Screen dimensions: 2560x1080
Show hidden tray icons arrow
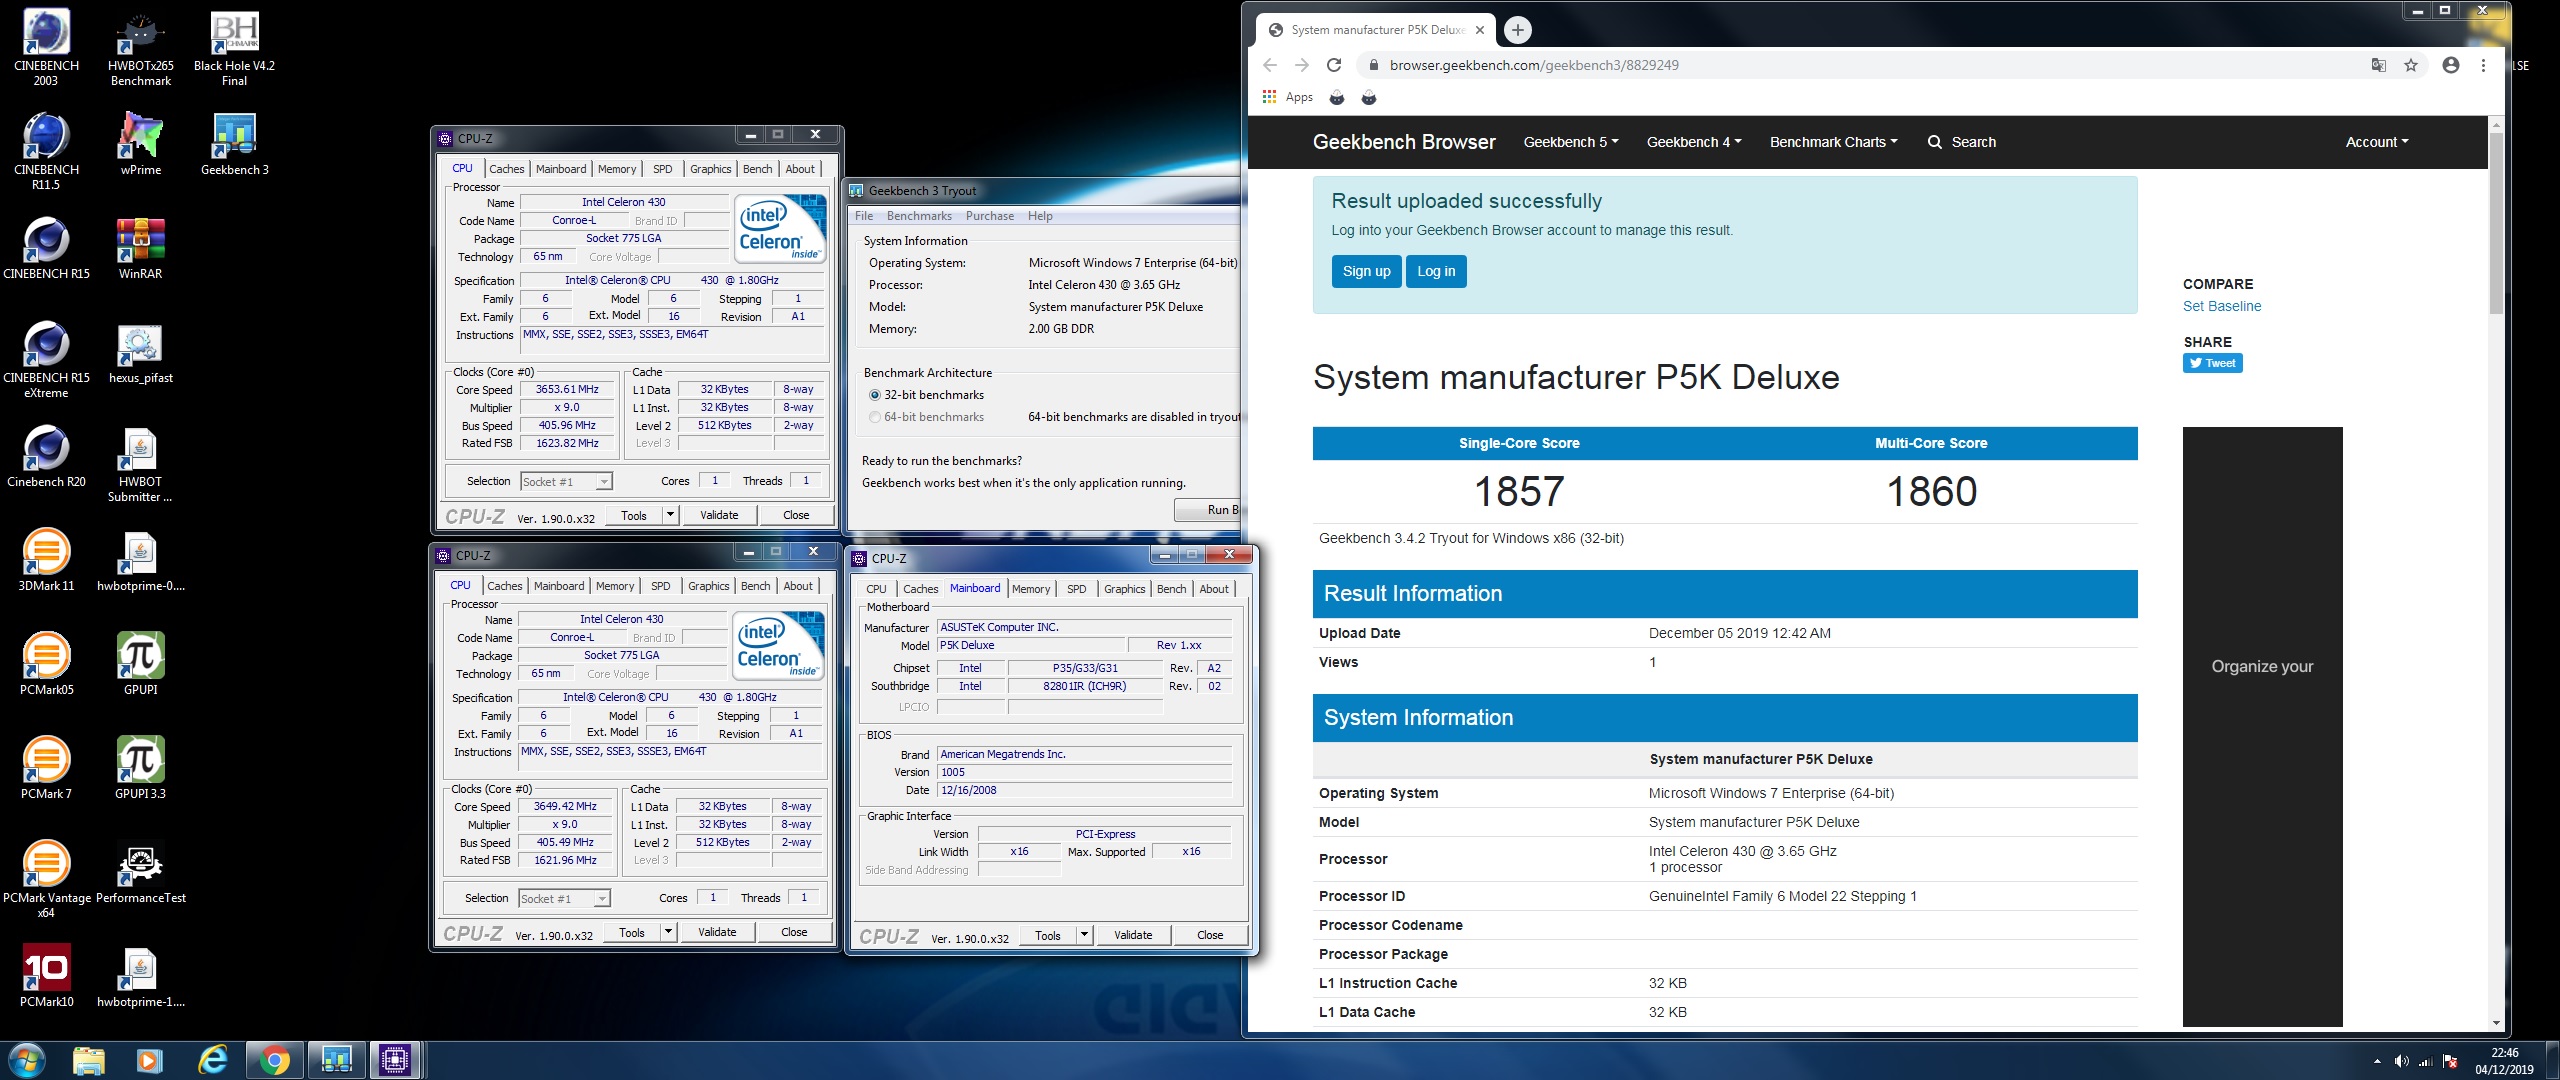[x=2377, y=1061]
